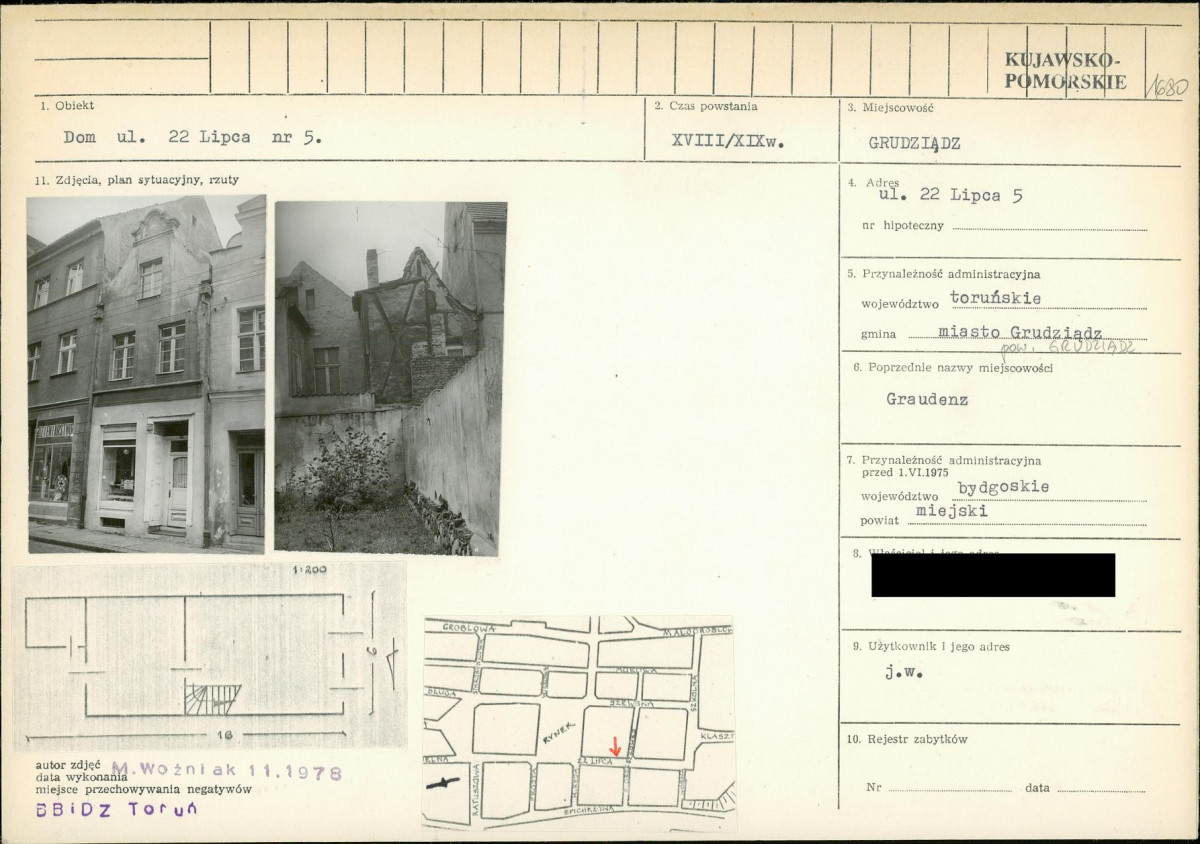Click the staircase symbol in the floor plan
Screen dimensions: 1200x844
tap(212, 698)
